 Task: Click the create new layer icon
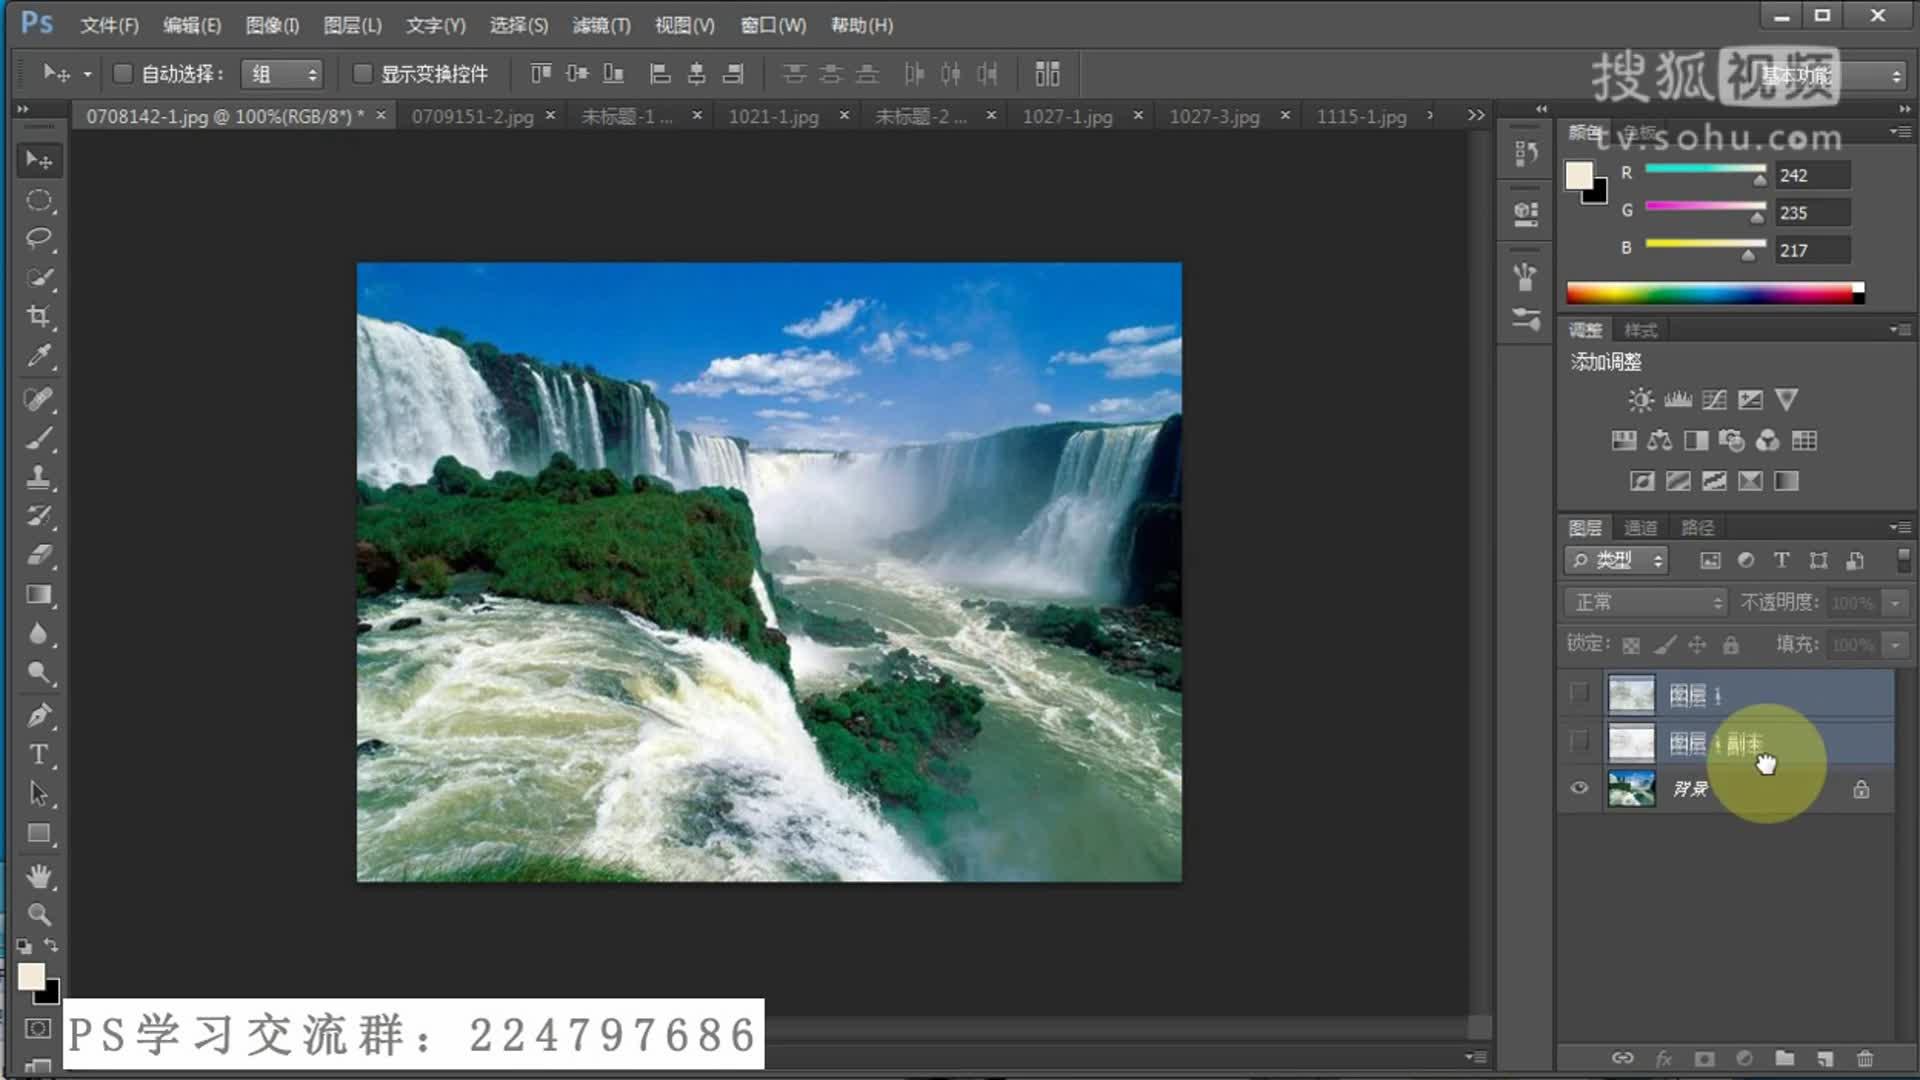tap(1825, 1058)
